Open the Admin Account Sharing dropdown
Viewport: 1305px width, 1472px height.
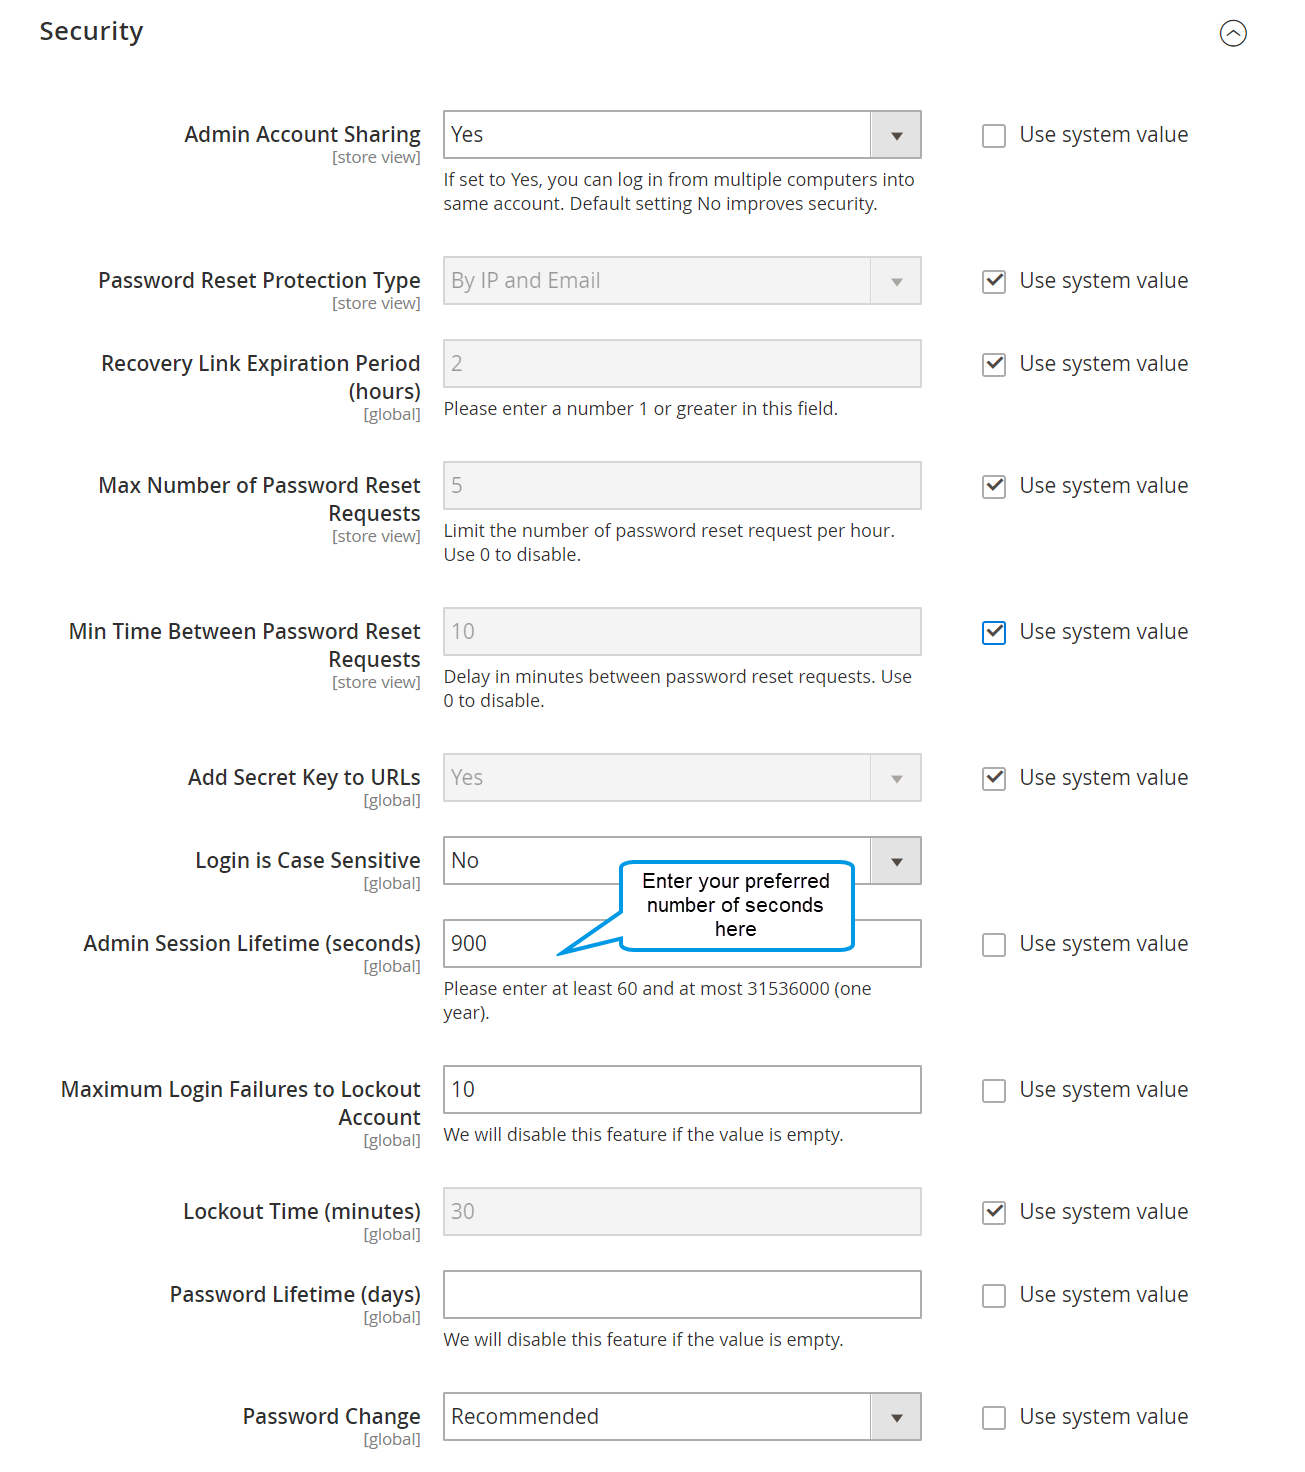[x=682, y=135]
